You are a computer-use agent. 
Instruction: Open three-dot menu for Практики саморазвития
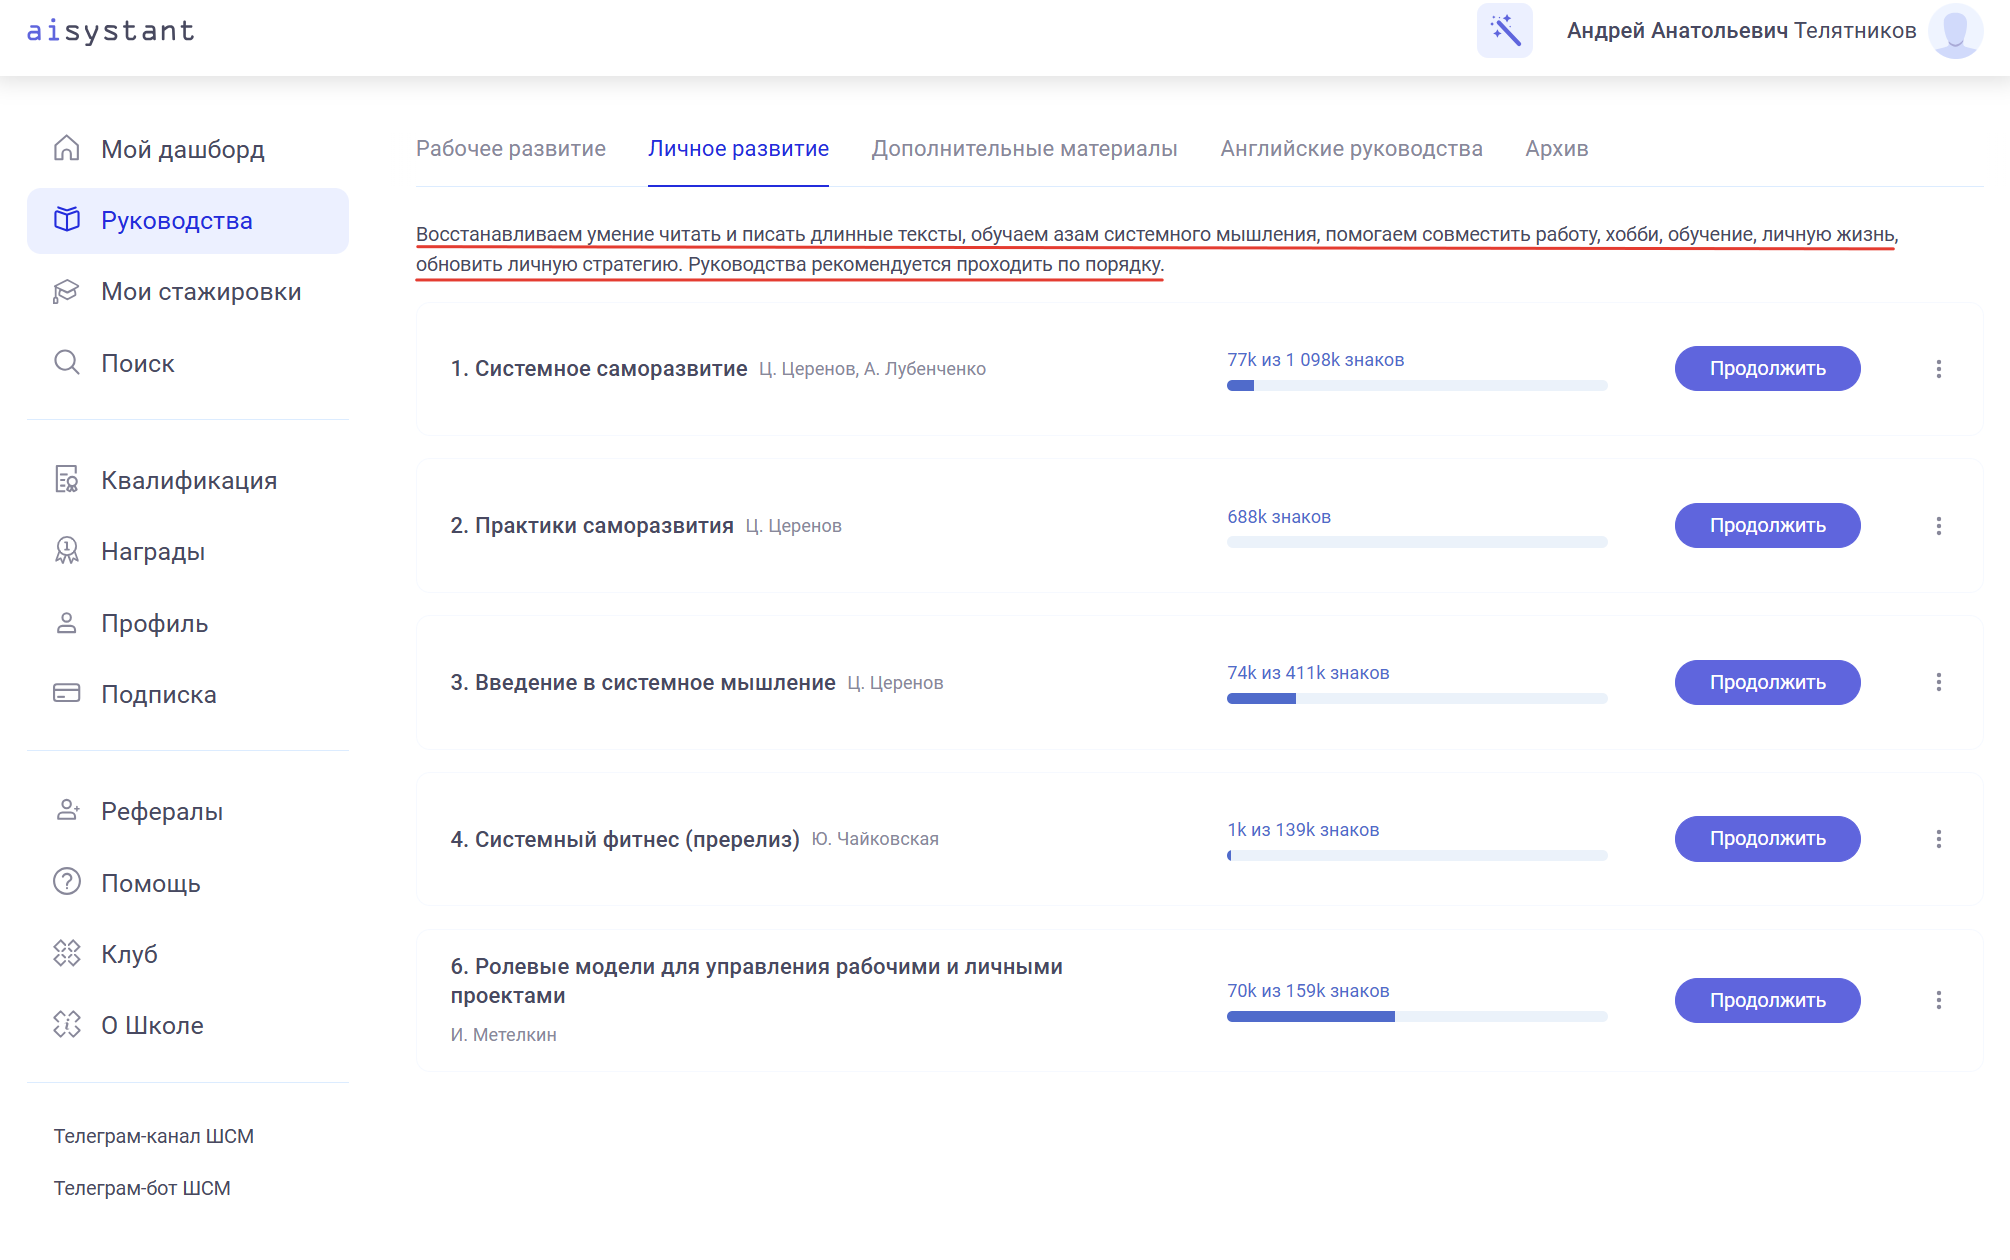point(1938,526)
